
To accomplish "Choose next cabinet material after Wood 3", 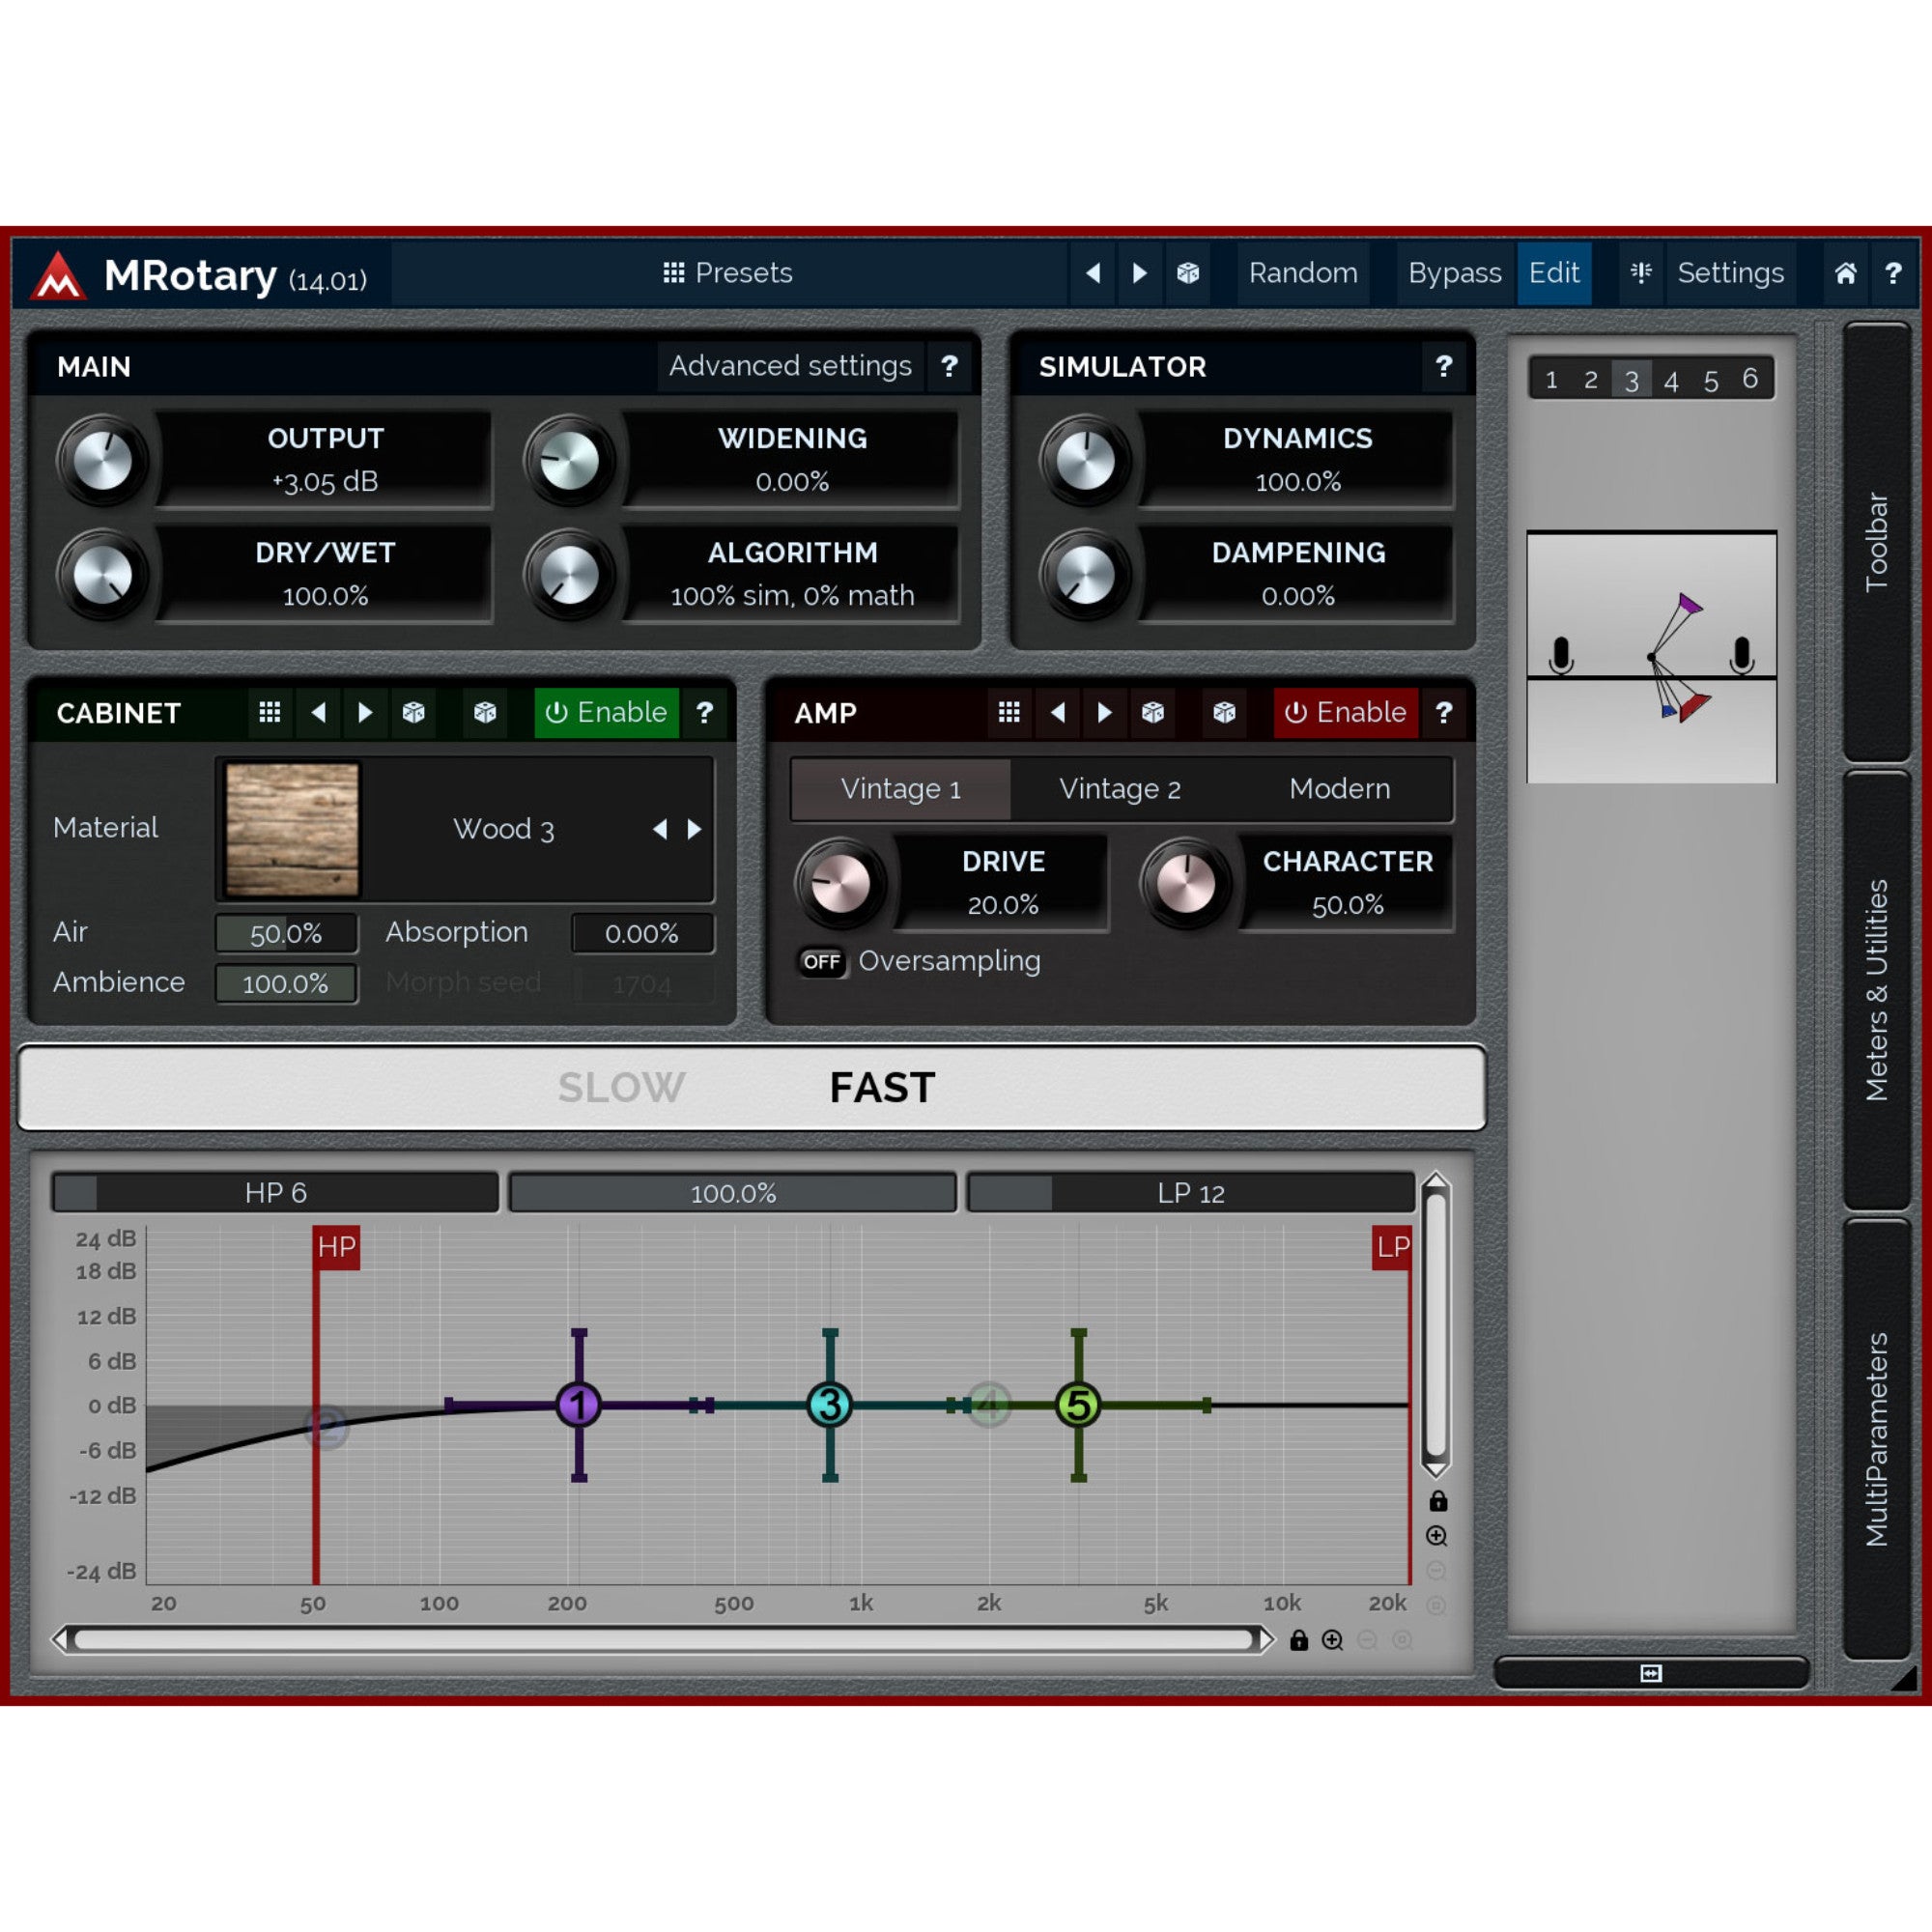I will pos(694,829).
